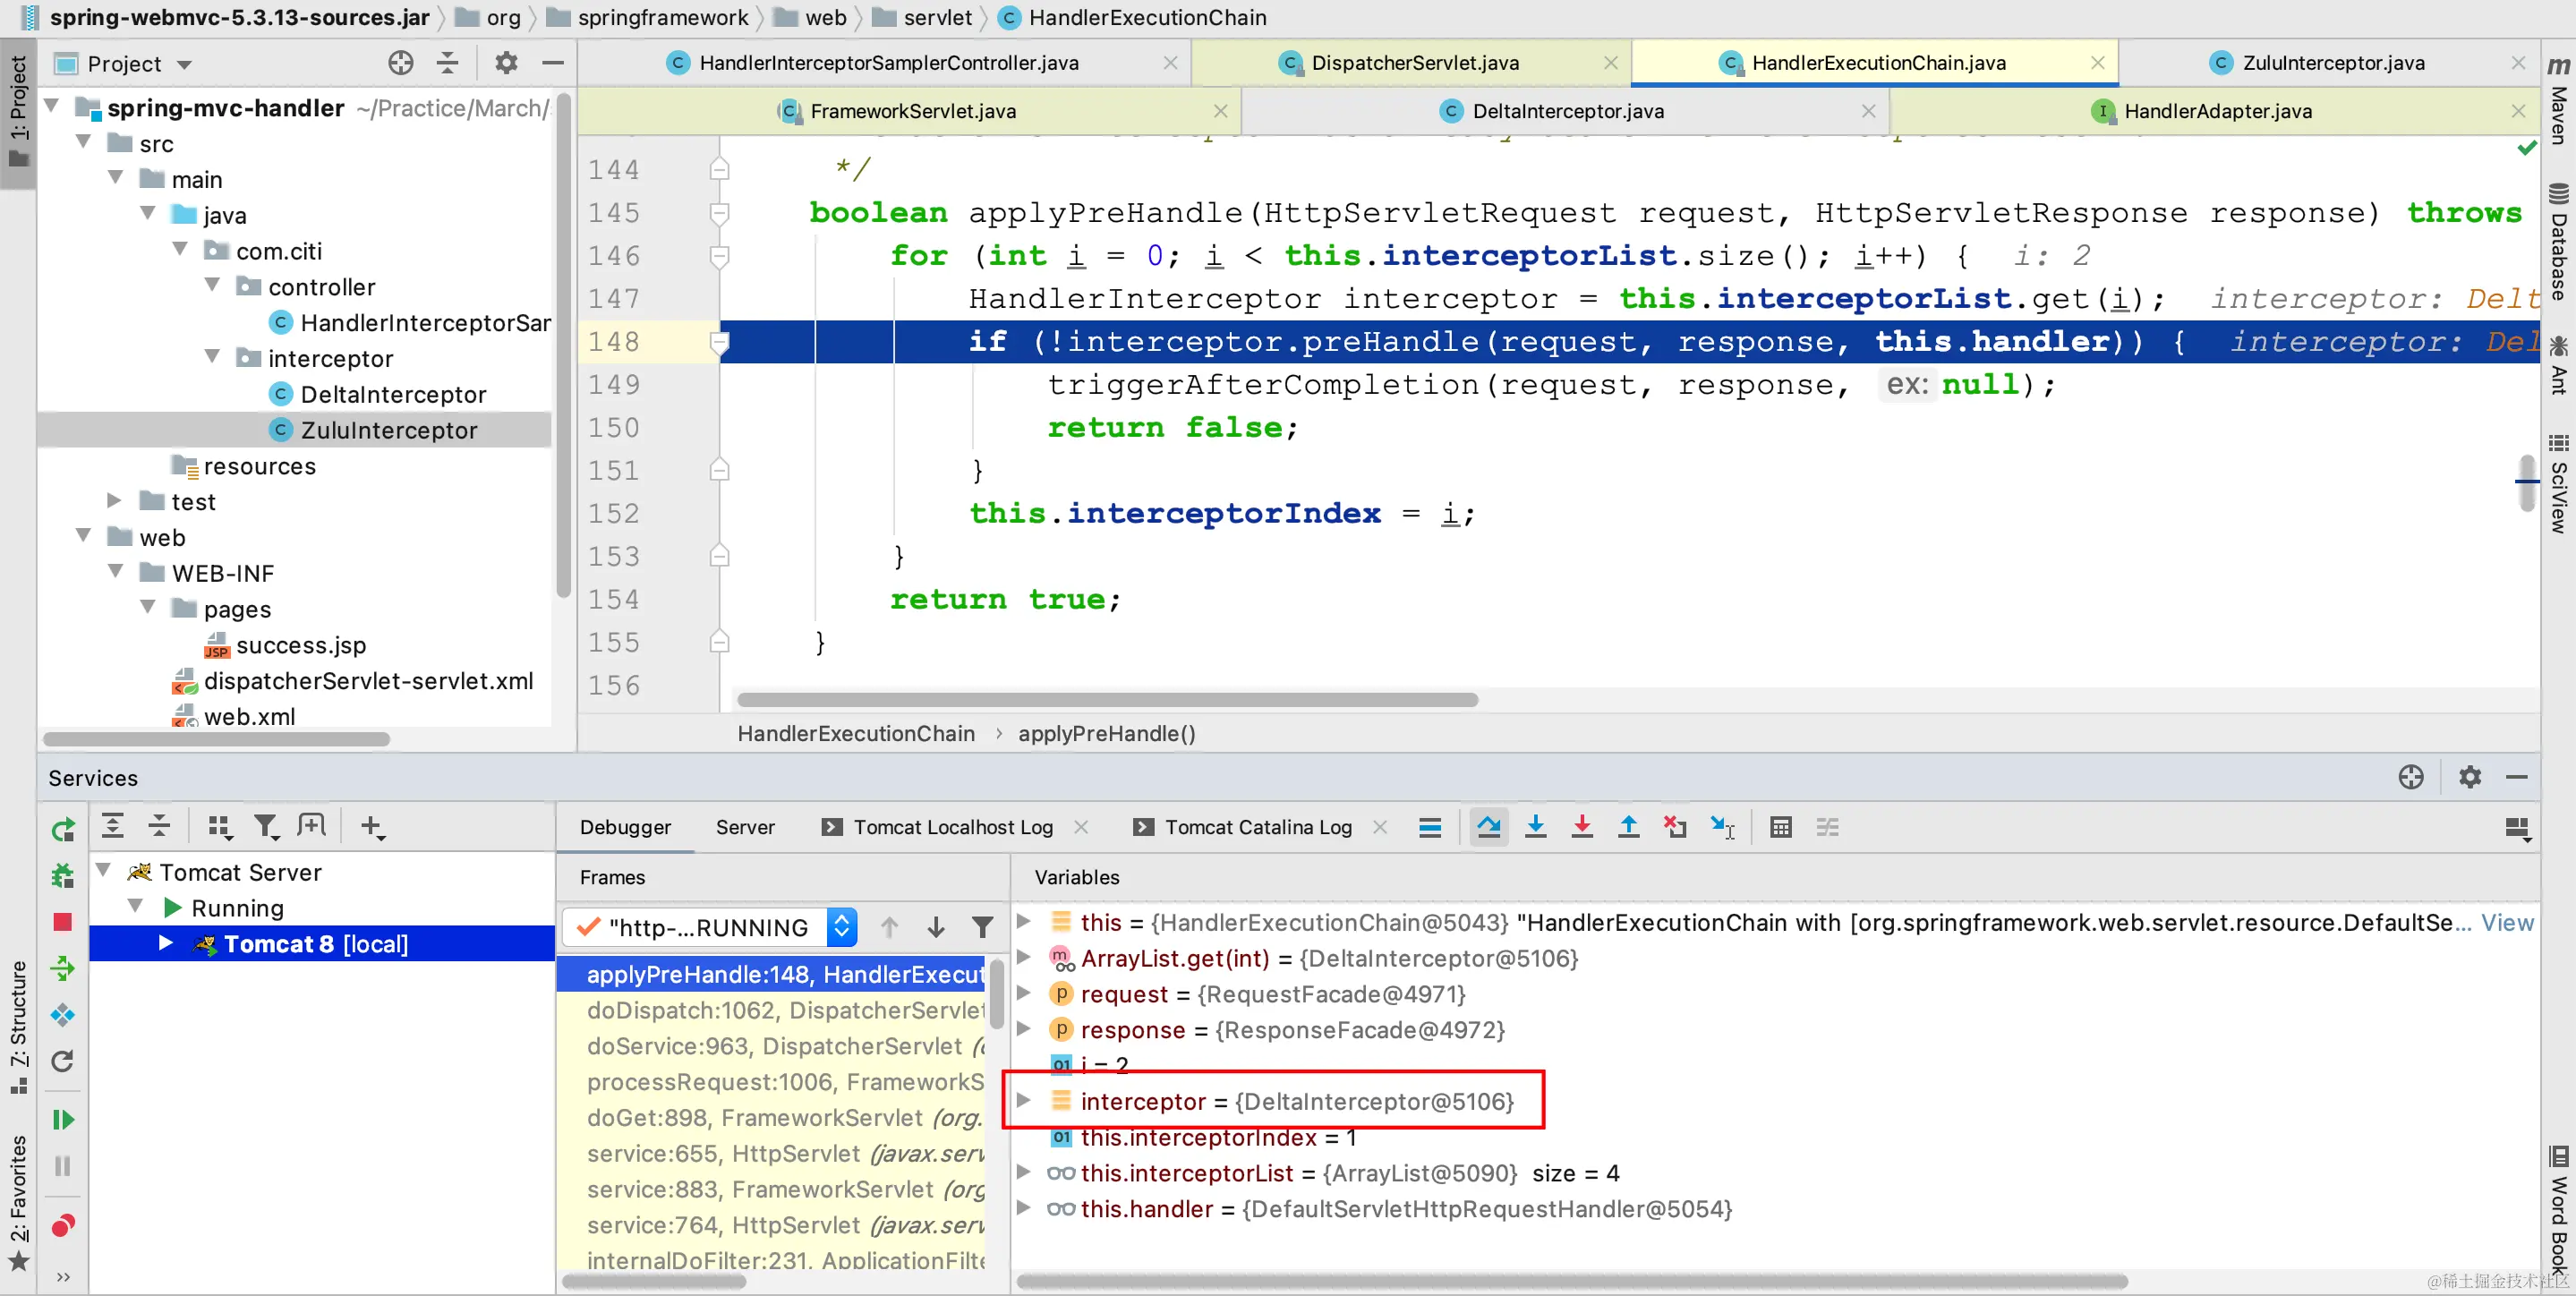Open Project panel gear settings
This screenshot has width=2576, height=1296.
506,63
